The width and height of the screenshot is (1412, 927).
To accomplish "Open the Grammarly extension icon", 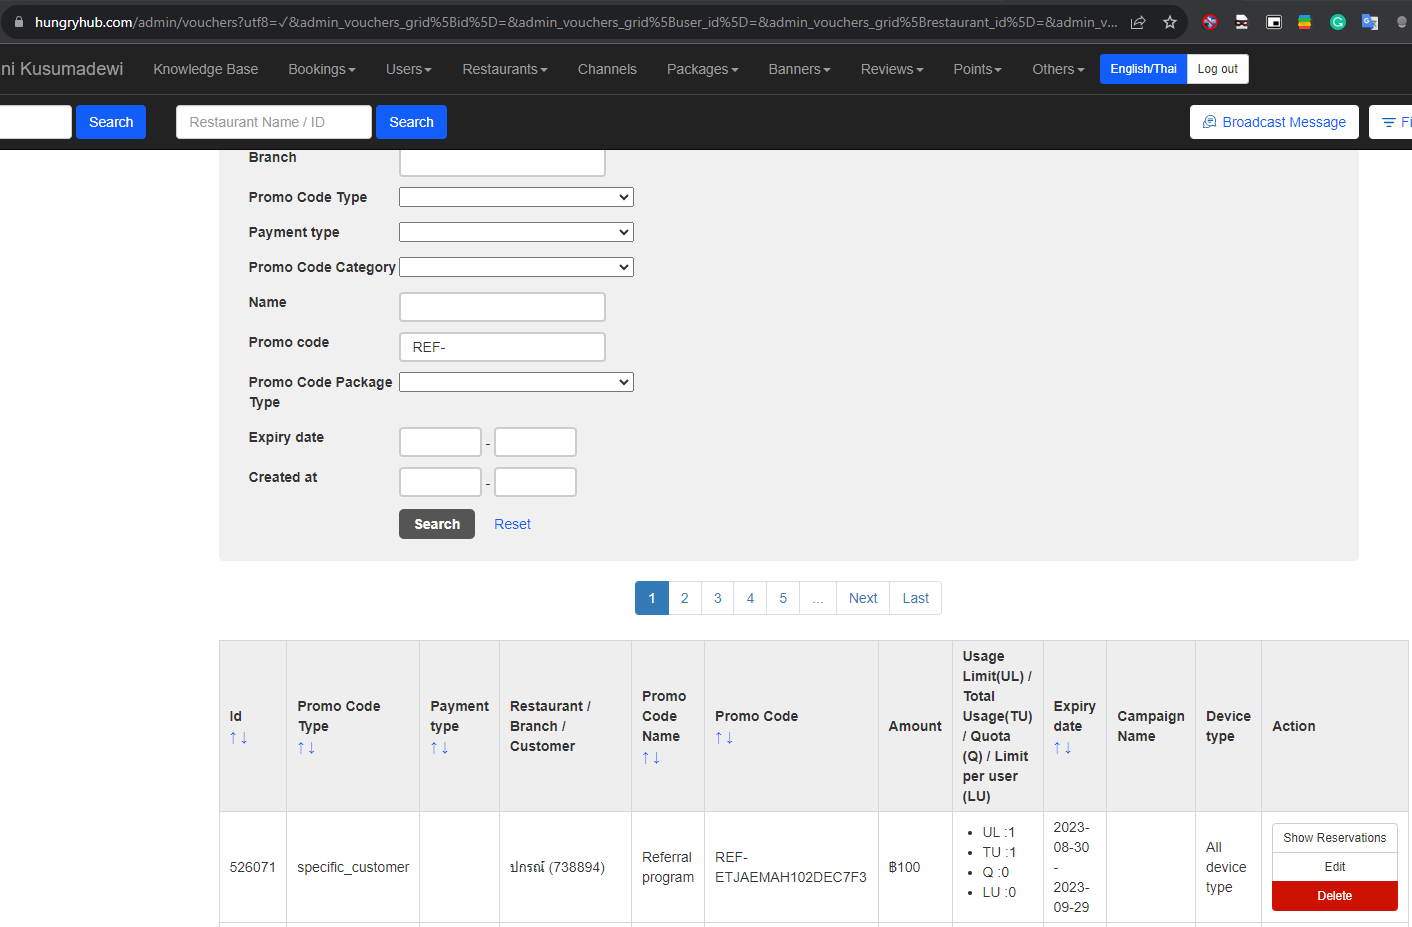I will coord(1337,22).
